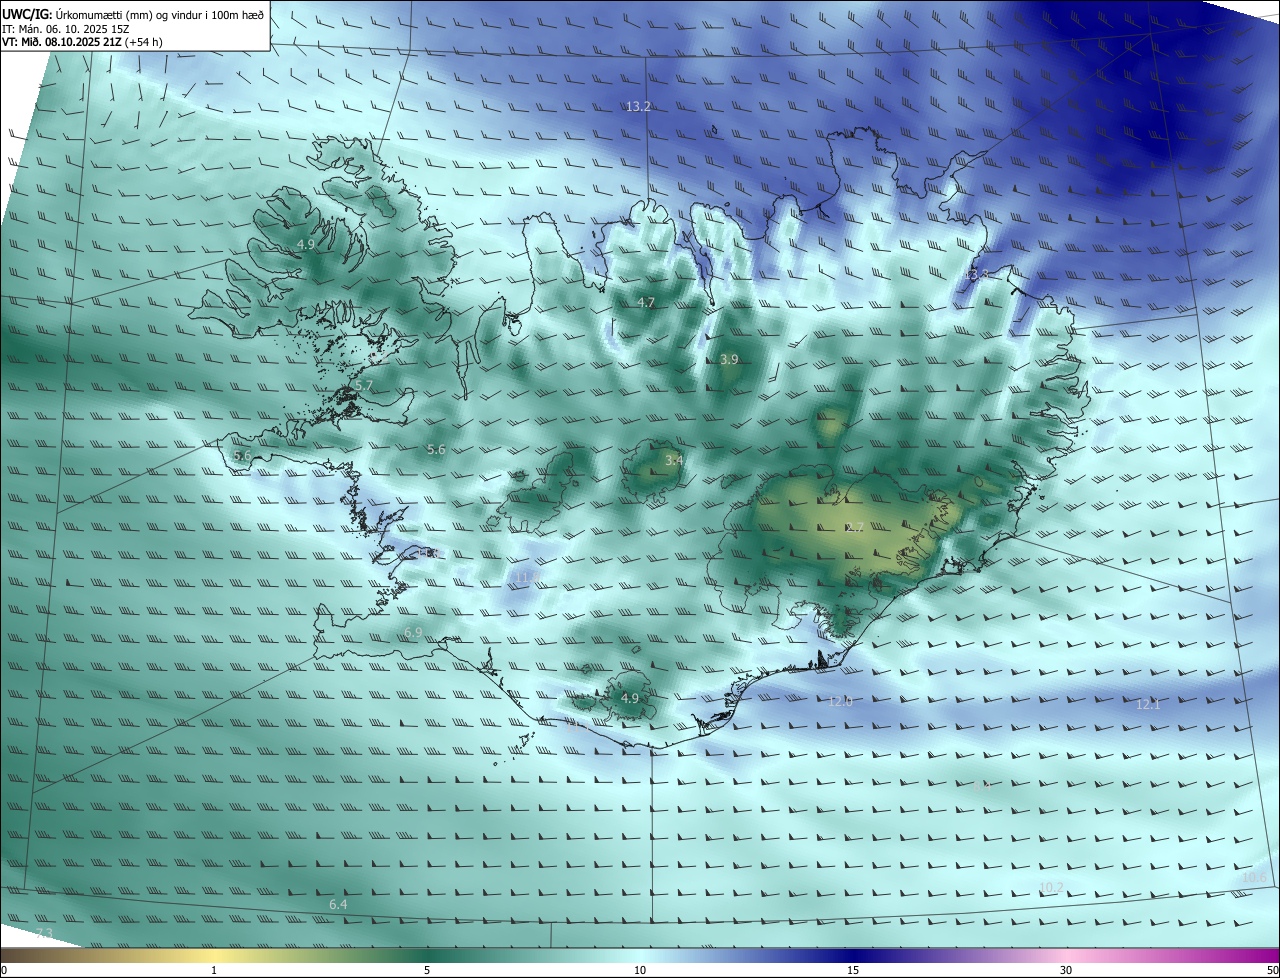This screenshot has height=978, width=1280.
Task: Click the 10 tick on the color scale
Action: (640, 970)
